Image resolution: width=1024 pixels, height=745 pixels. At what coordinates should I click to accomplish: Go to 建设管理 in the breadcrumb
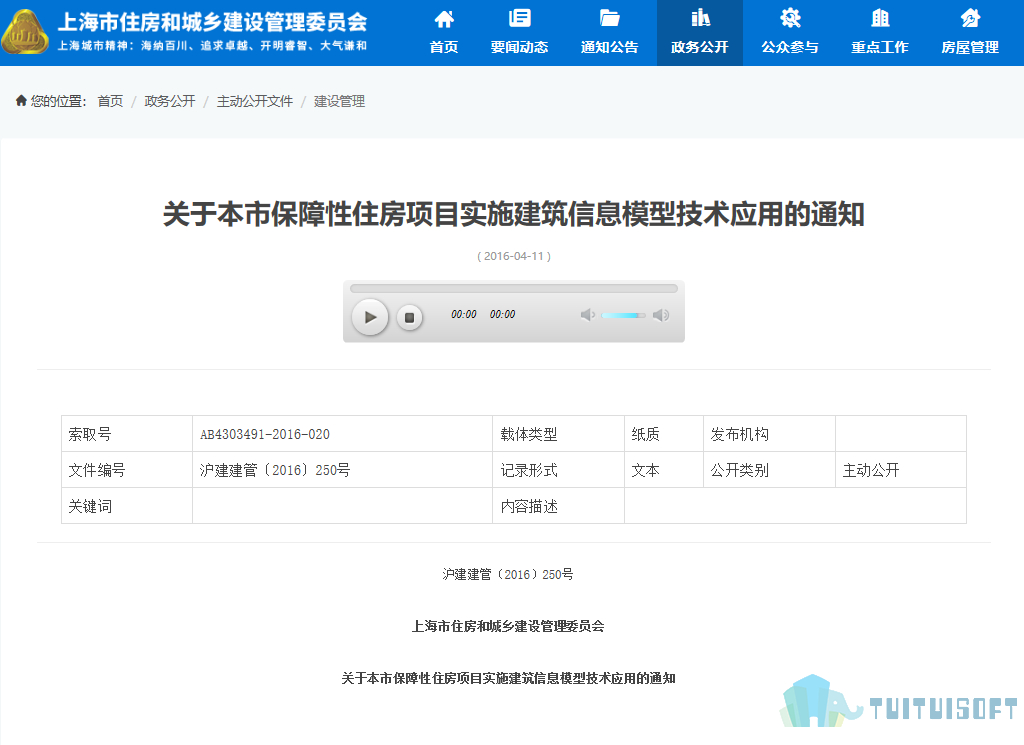[x=340, y=101]
